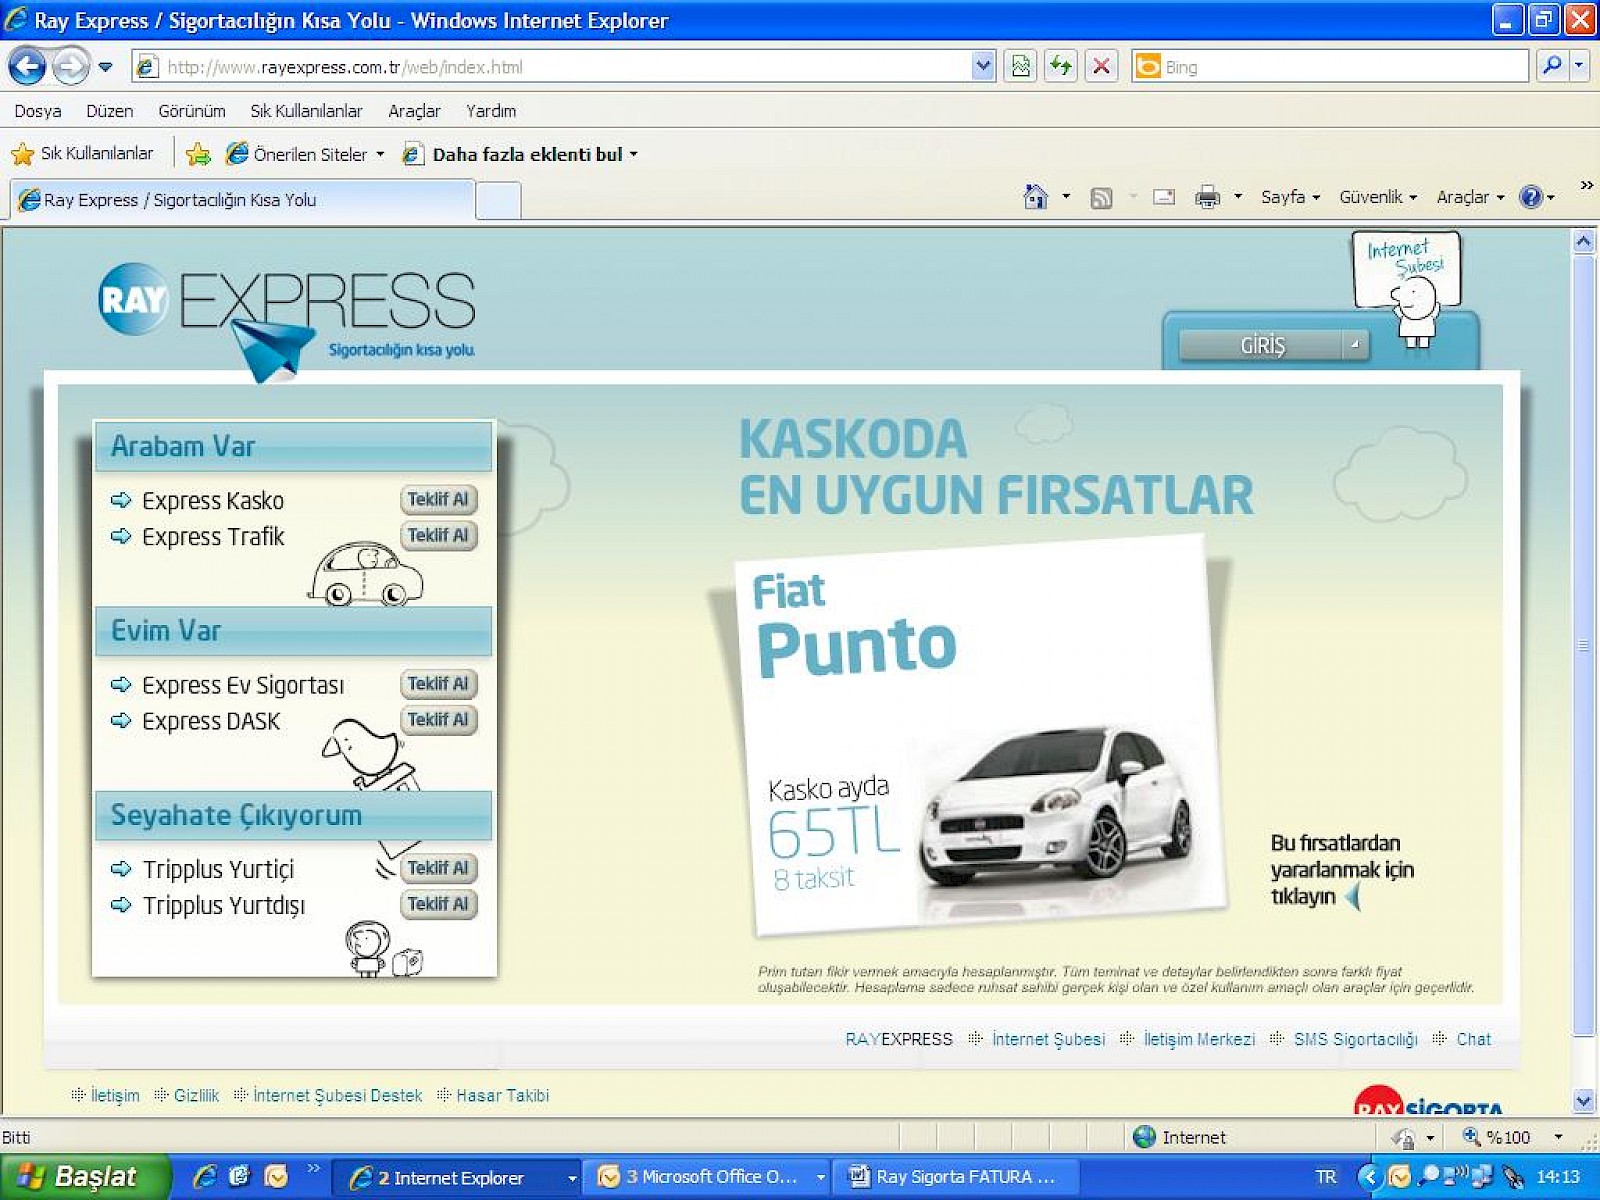Expand the Güvenlik dropdown menu

[1377, 197]
